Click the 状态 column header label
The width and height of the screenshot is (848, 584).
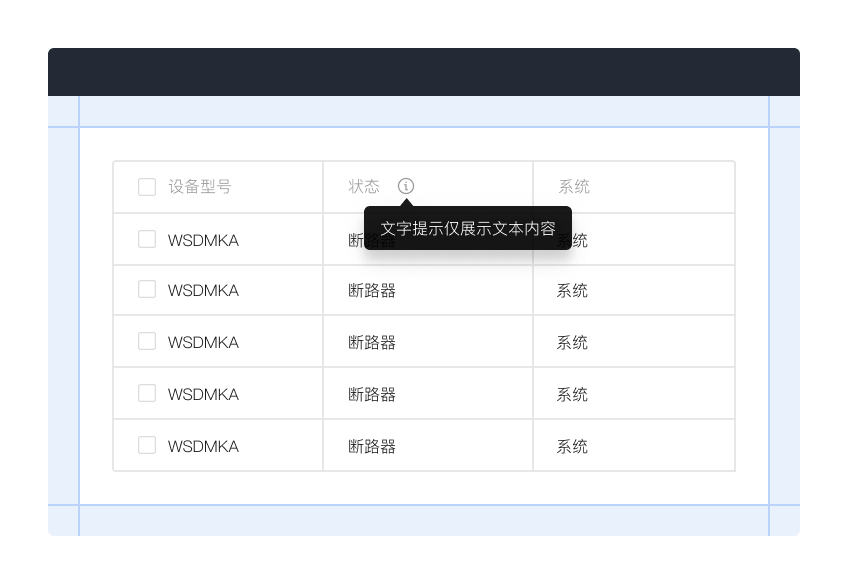click(x=364, y=186)
